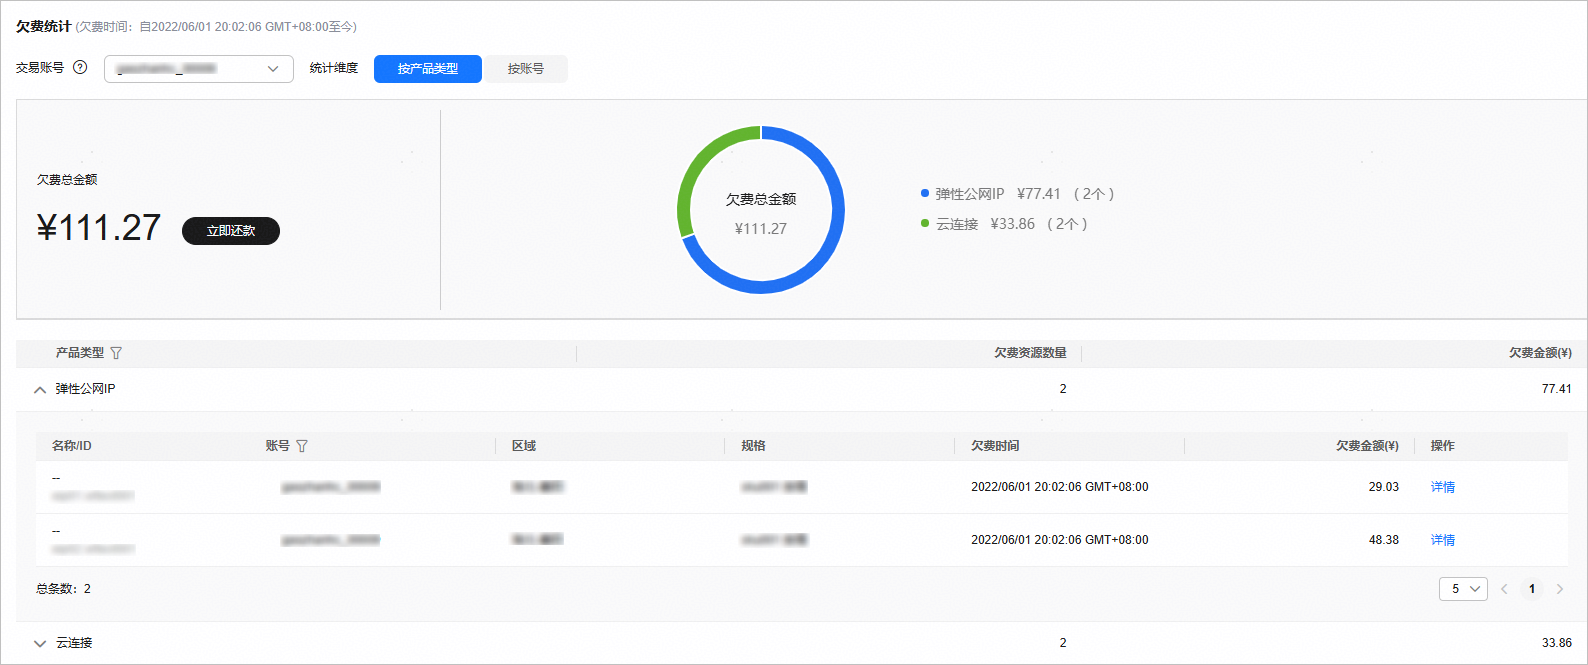This screenshot has height=665, width=1588.
Task: Click filter icon next to 产品类型
Action: point(116,353)
